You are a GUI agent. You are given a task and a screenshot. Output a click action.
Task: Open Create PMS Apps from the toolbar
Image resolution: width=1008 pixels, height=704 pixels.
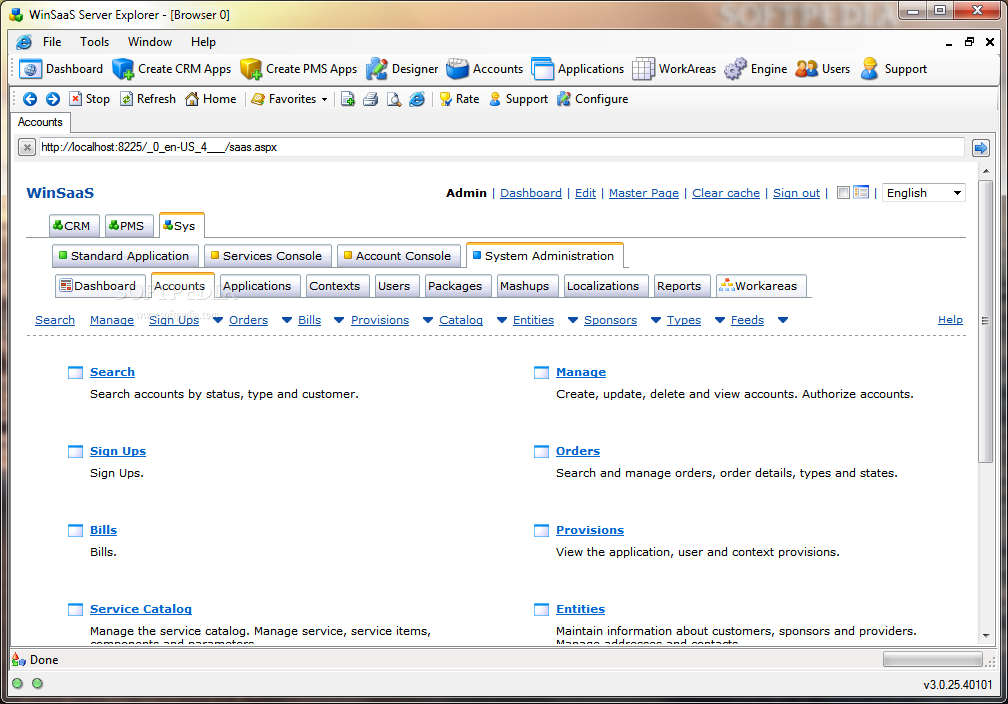pos(298,69)
